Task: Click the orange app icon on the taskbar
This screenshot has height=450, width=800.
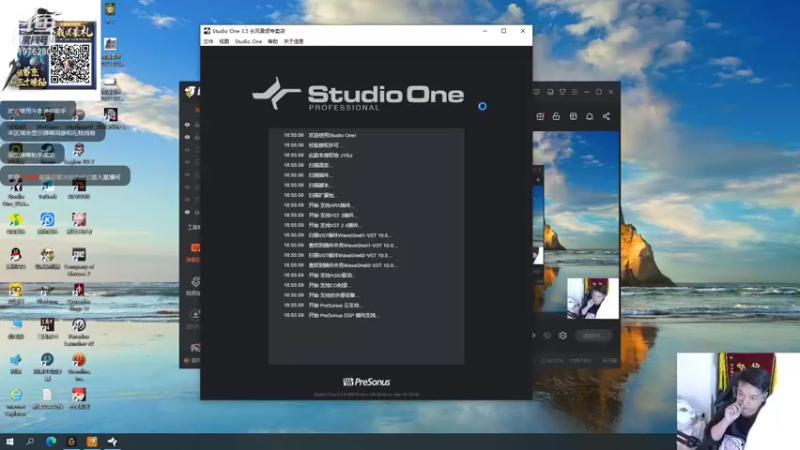Action: [92, 441]
